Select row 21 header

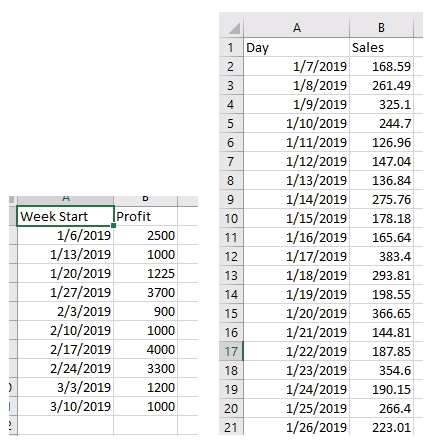coord(231,427)
